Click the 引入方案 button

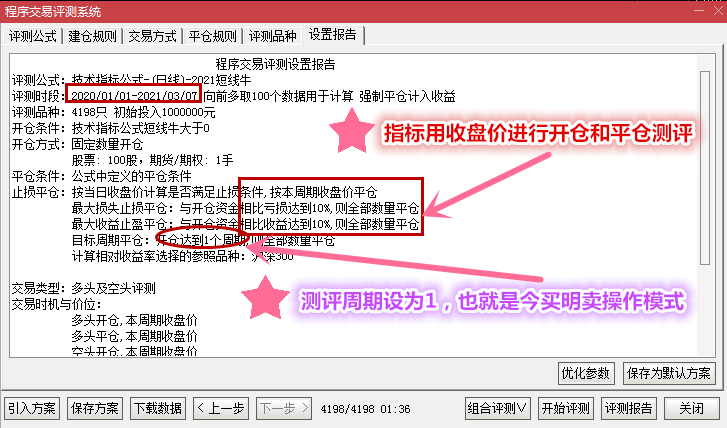[x=32, y=409]
